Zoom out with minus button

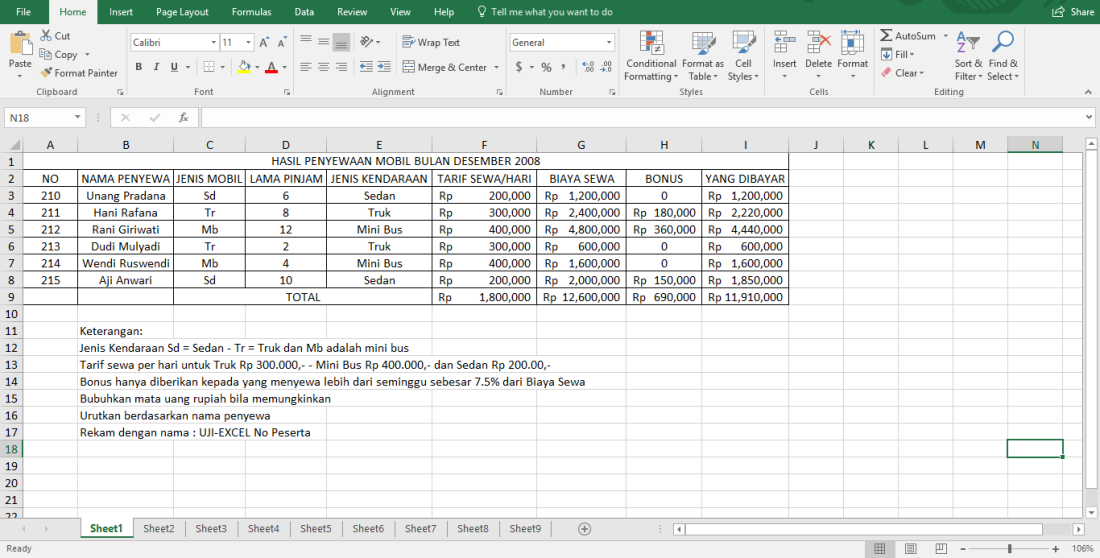coord(963,549)
